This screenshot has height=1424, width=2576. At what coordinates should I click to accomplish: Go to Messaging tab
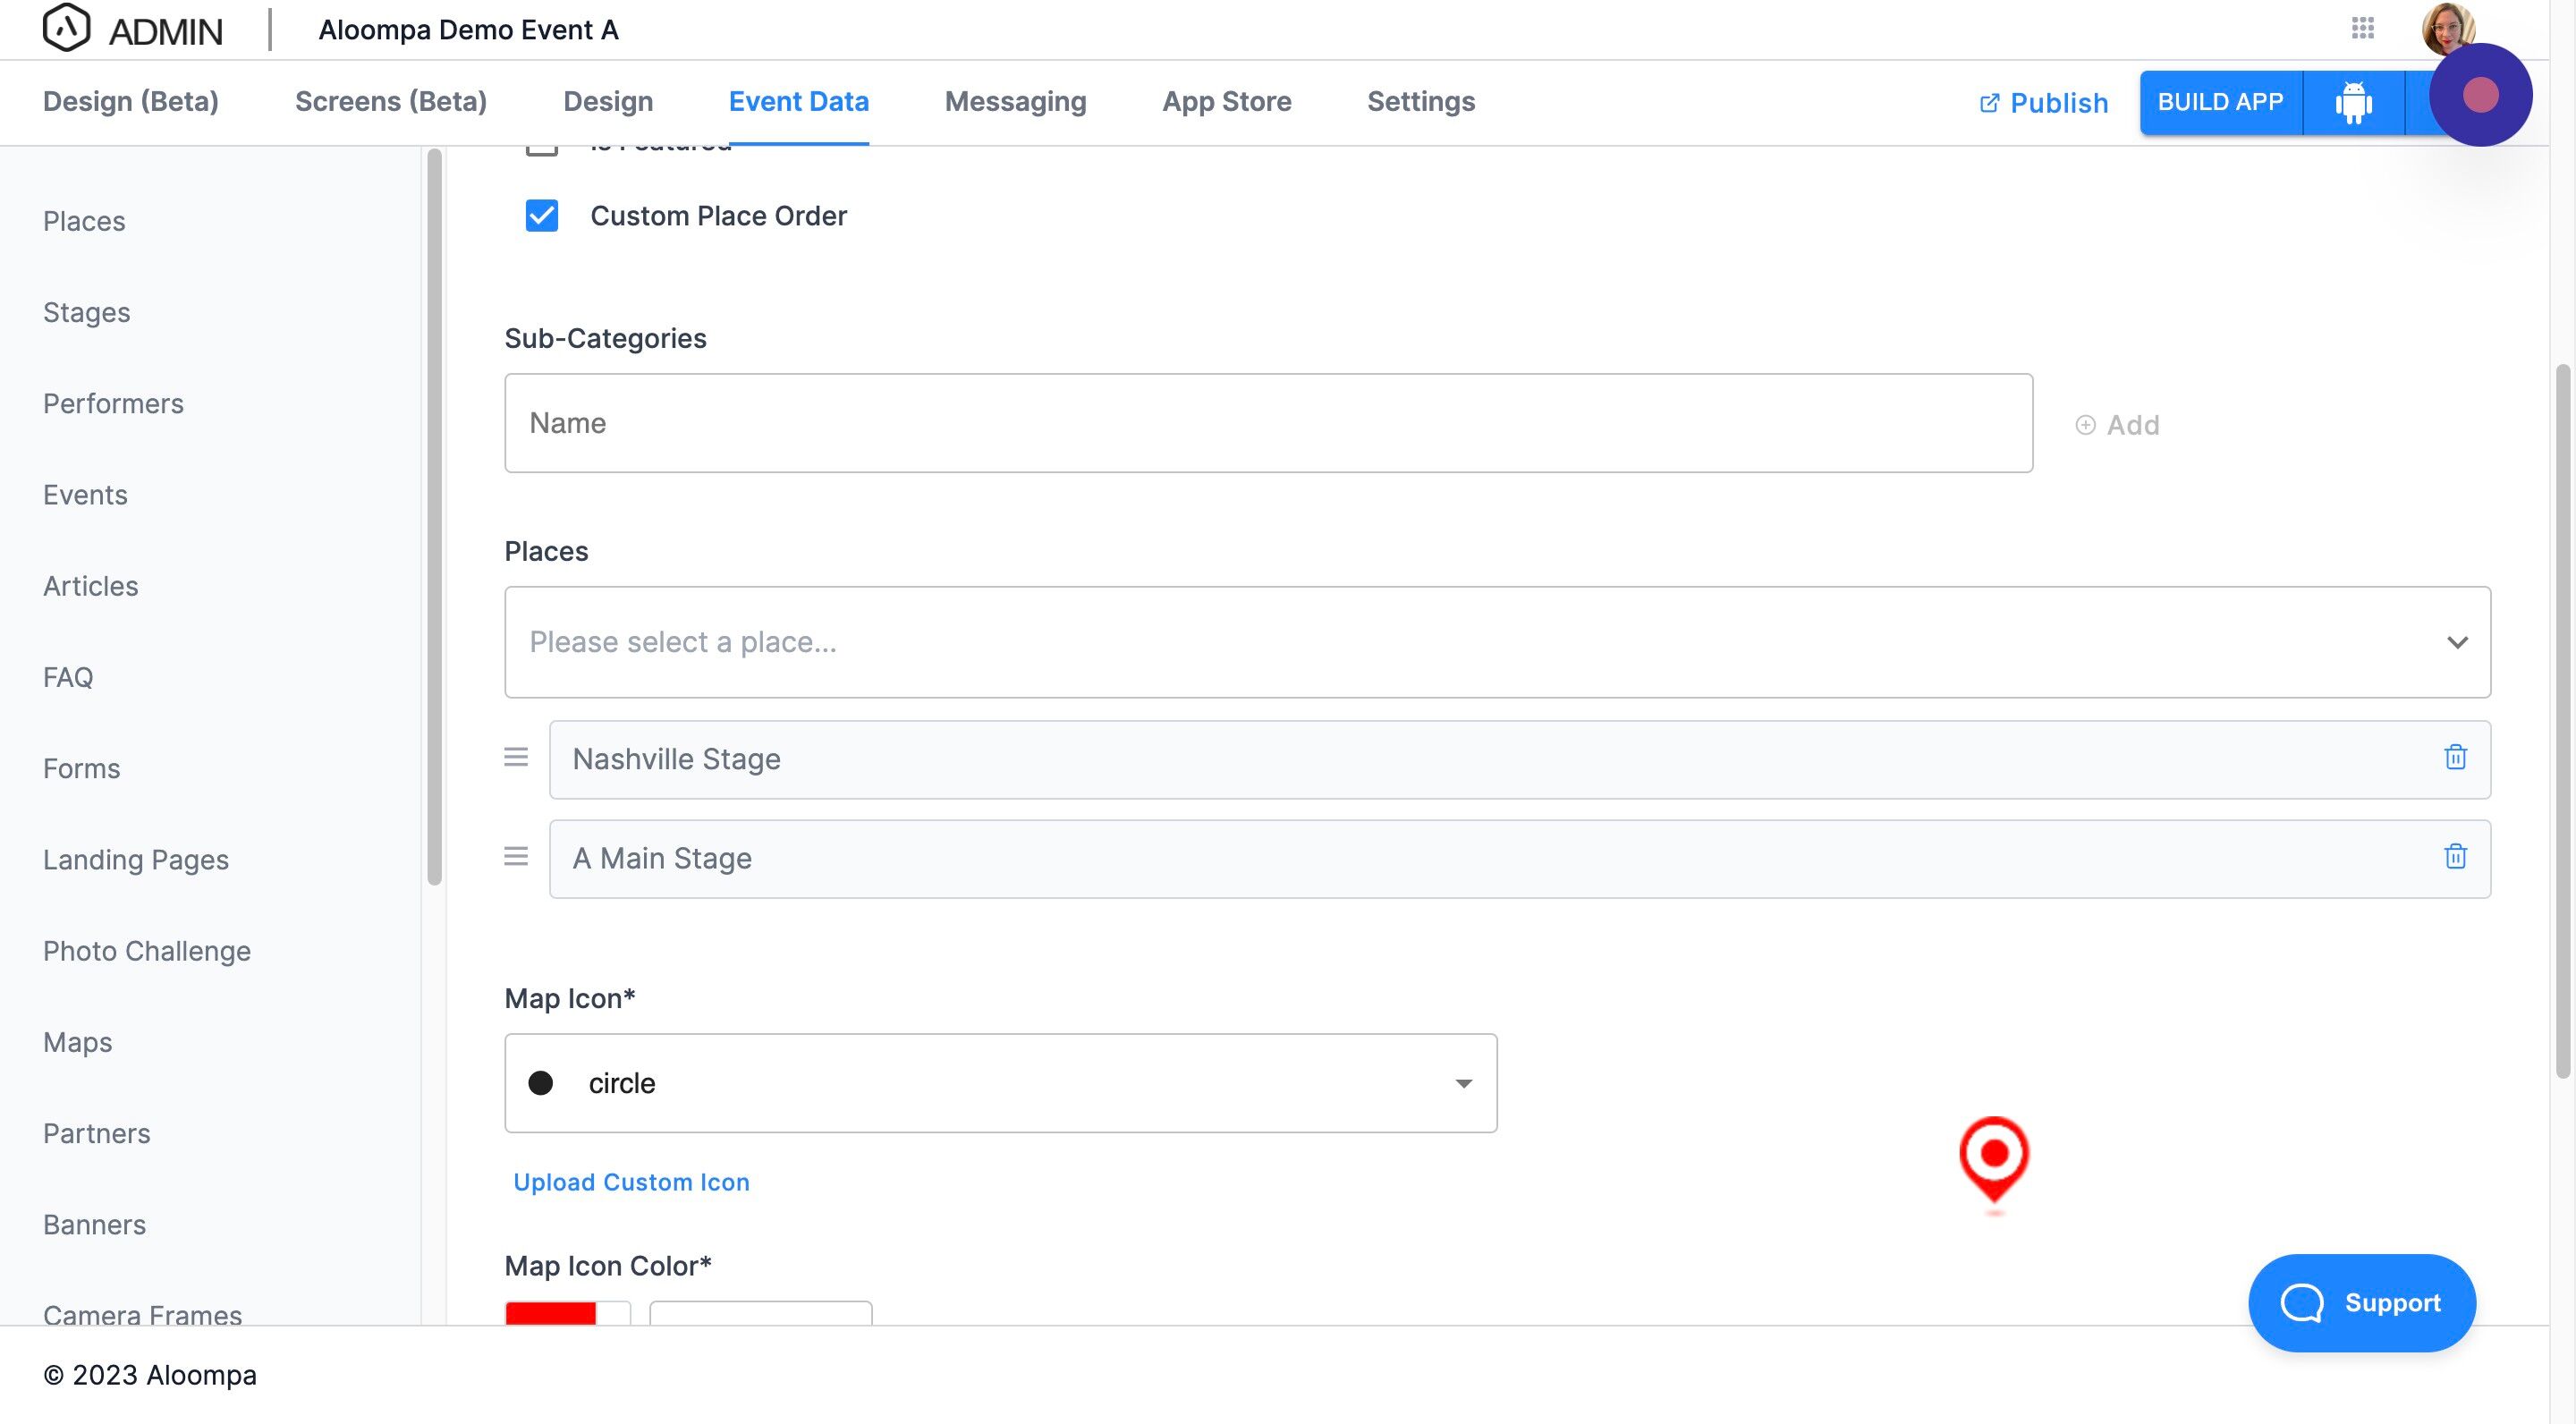click(1015, 102)
